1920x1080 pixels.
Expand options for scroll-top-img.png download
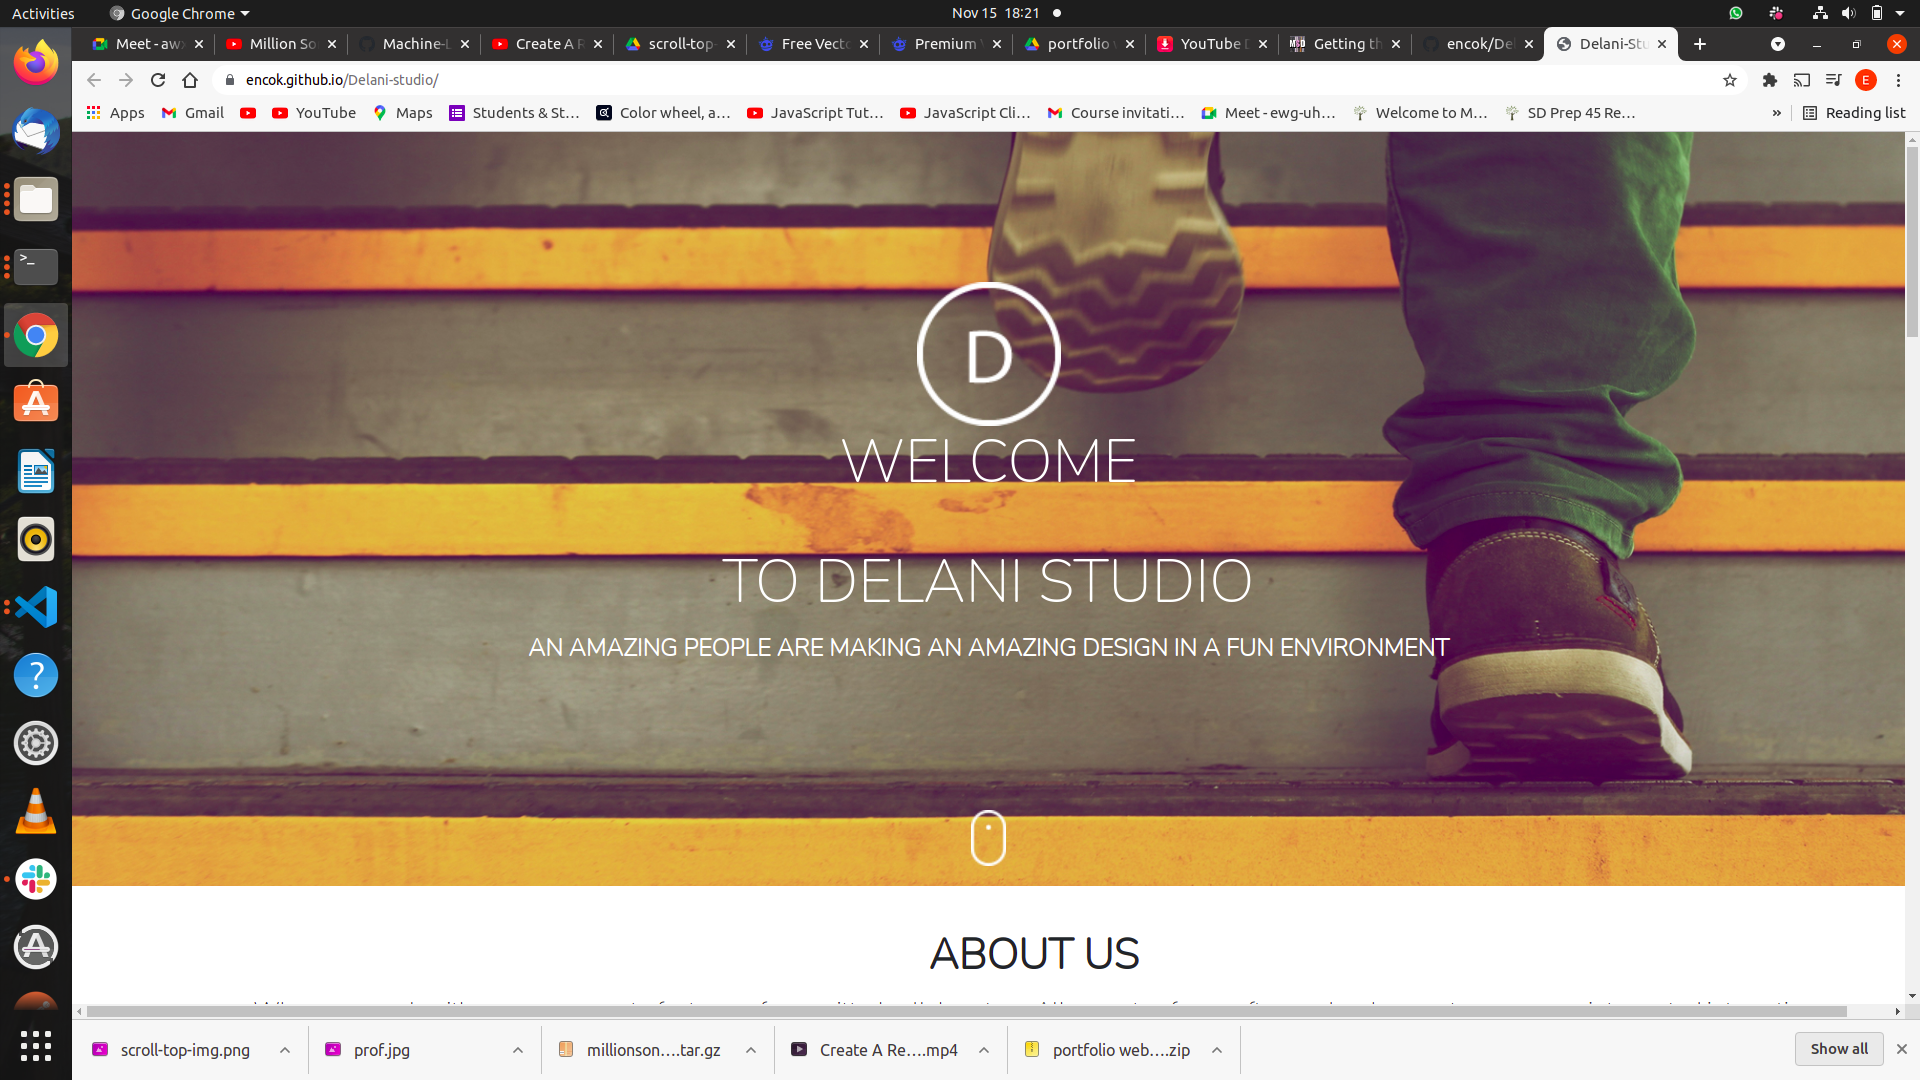pyautogui.click(x=285, y=1050)
